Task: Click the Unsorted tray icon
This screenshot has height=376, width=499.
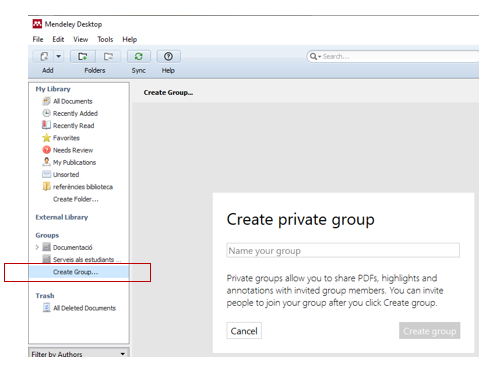Action: tap(47, 174)
